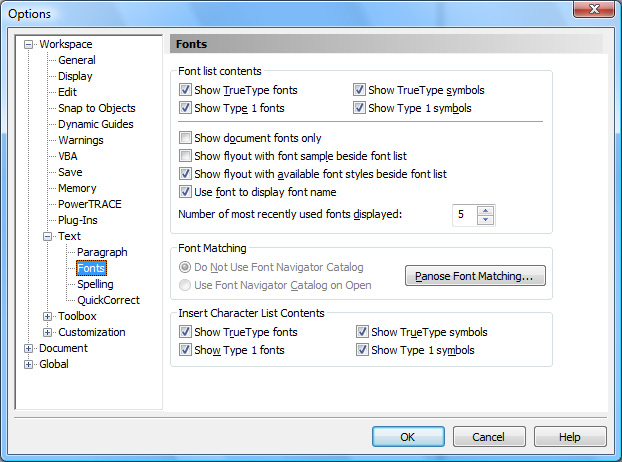The width and height of the screenshot is (622, 462).
Task: Close the Options dialog window
Action: click(594, 9)
